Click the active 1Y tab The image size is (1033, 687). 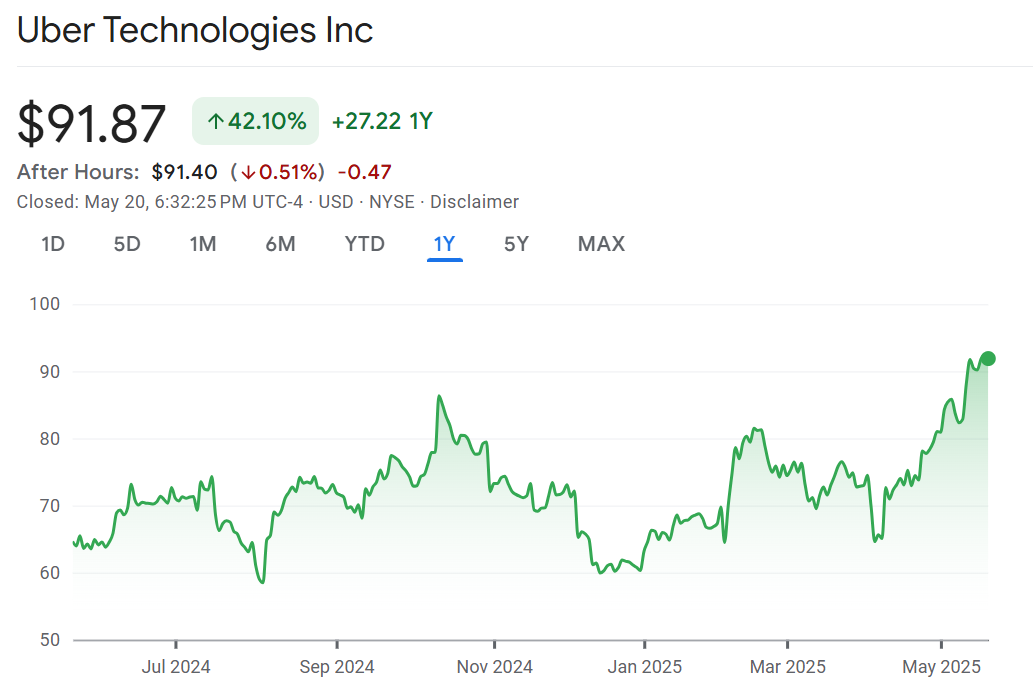444,244
